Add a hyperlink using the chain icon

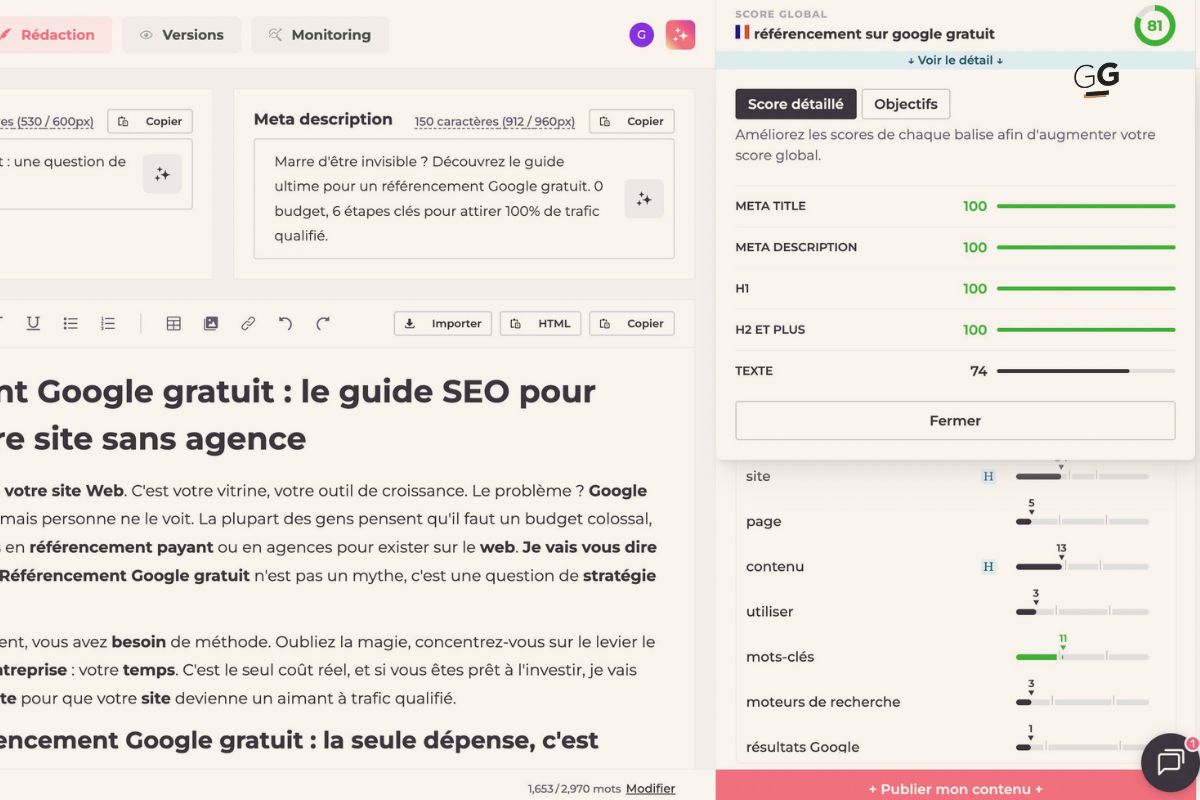tap(248, 323)
